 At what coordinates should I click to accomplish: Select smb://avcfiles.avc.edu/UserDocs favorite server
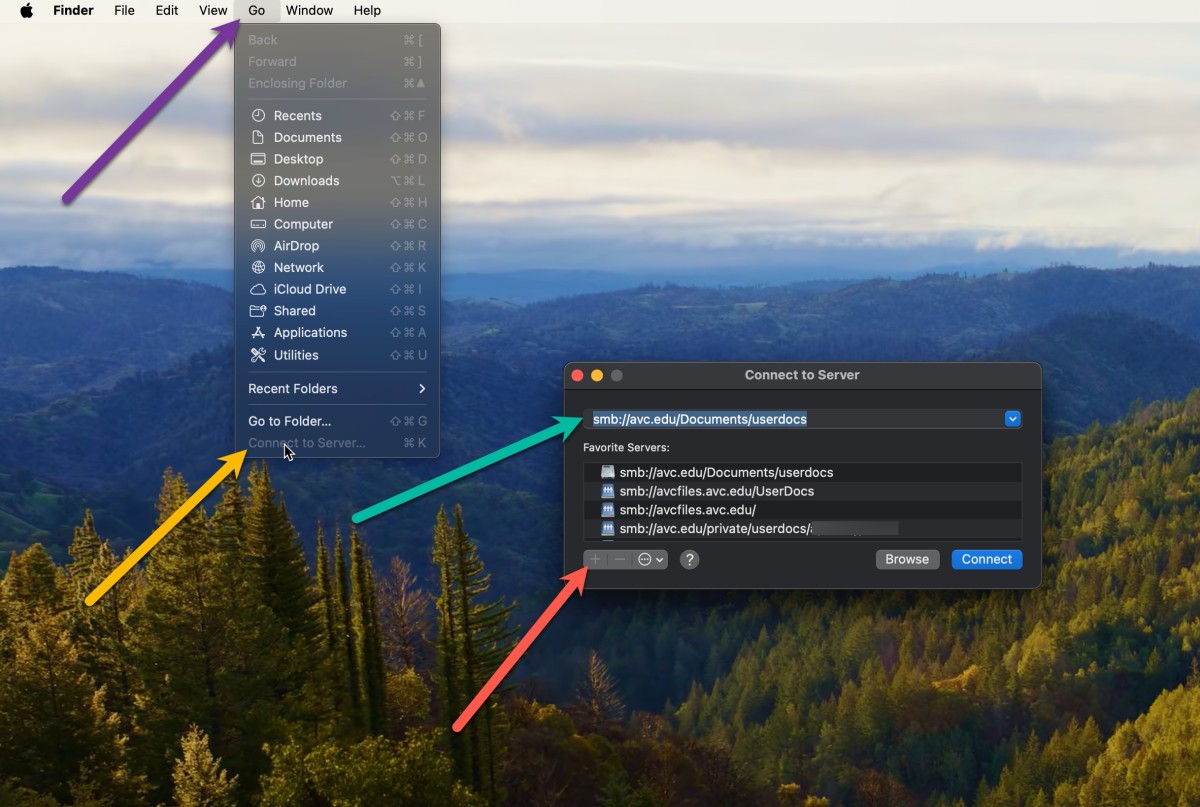[x=716, y=491]
